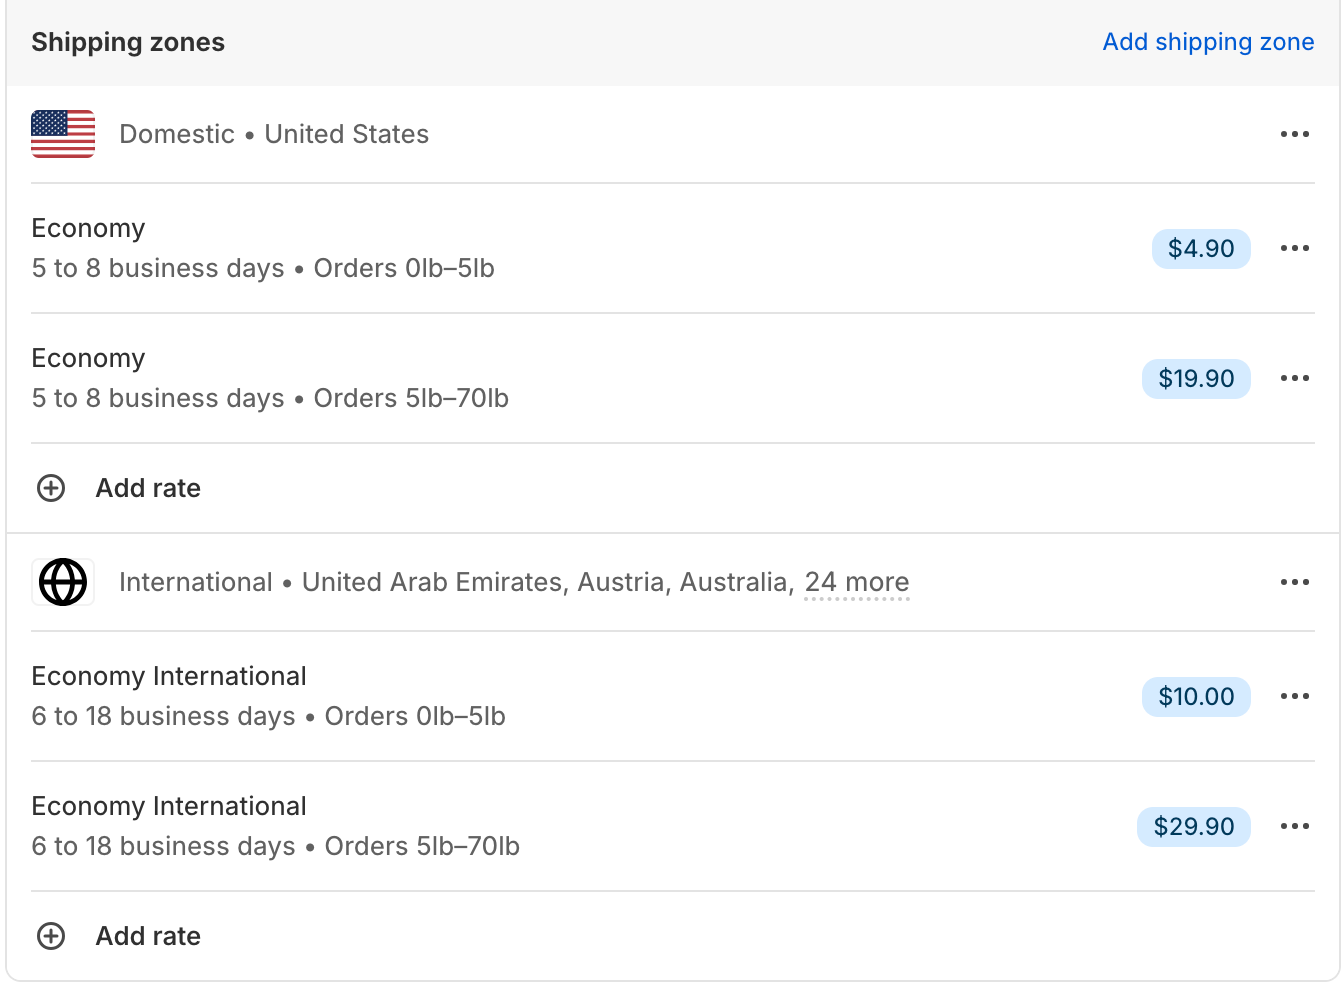Select the $19.90 price badge
Screen dimensions: 1344x982
(x=1196, y=378)
